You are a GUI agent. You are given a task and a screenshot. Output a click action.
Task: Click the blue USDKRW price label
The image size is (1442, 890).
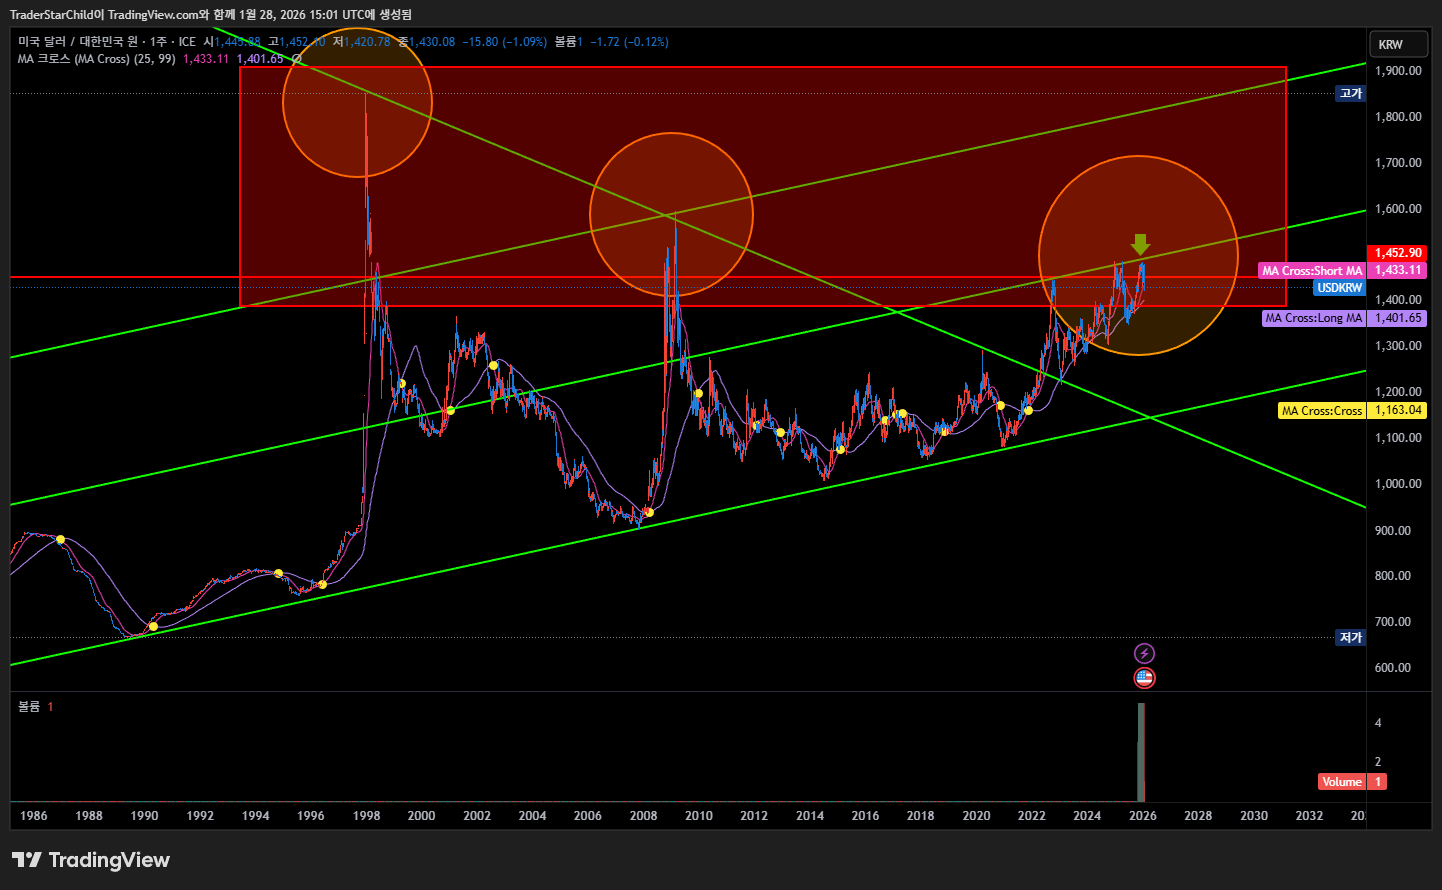click(1339, 288)
